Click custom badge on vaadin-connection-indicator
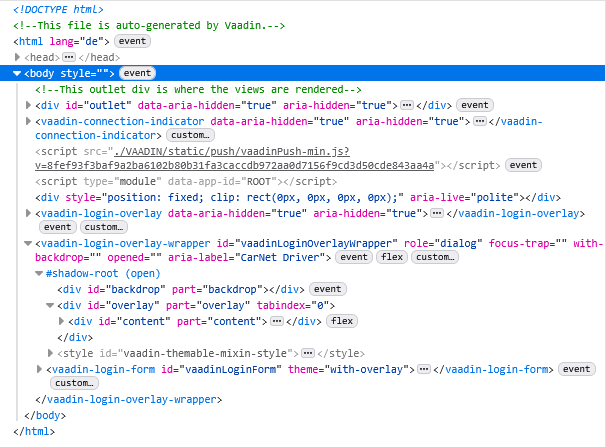Image resolution: width=606 pixels, height=447 pixels. click(x=190, y=135)
